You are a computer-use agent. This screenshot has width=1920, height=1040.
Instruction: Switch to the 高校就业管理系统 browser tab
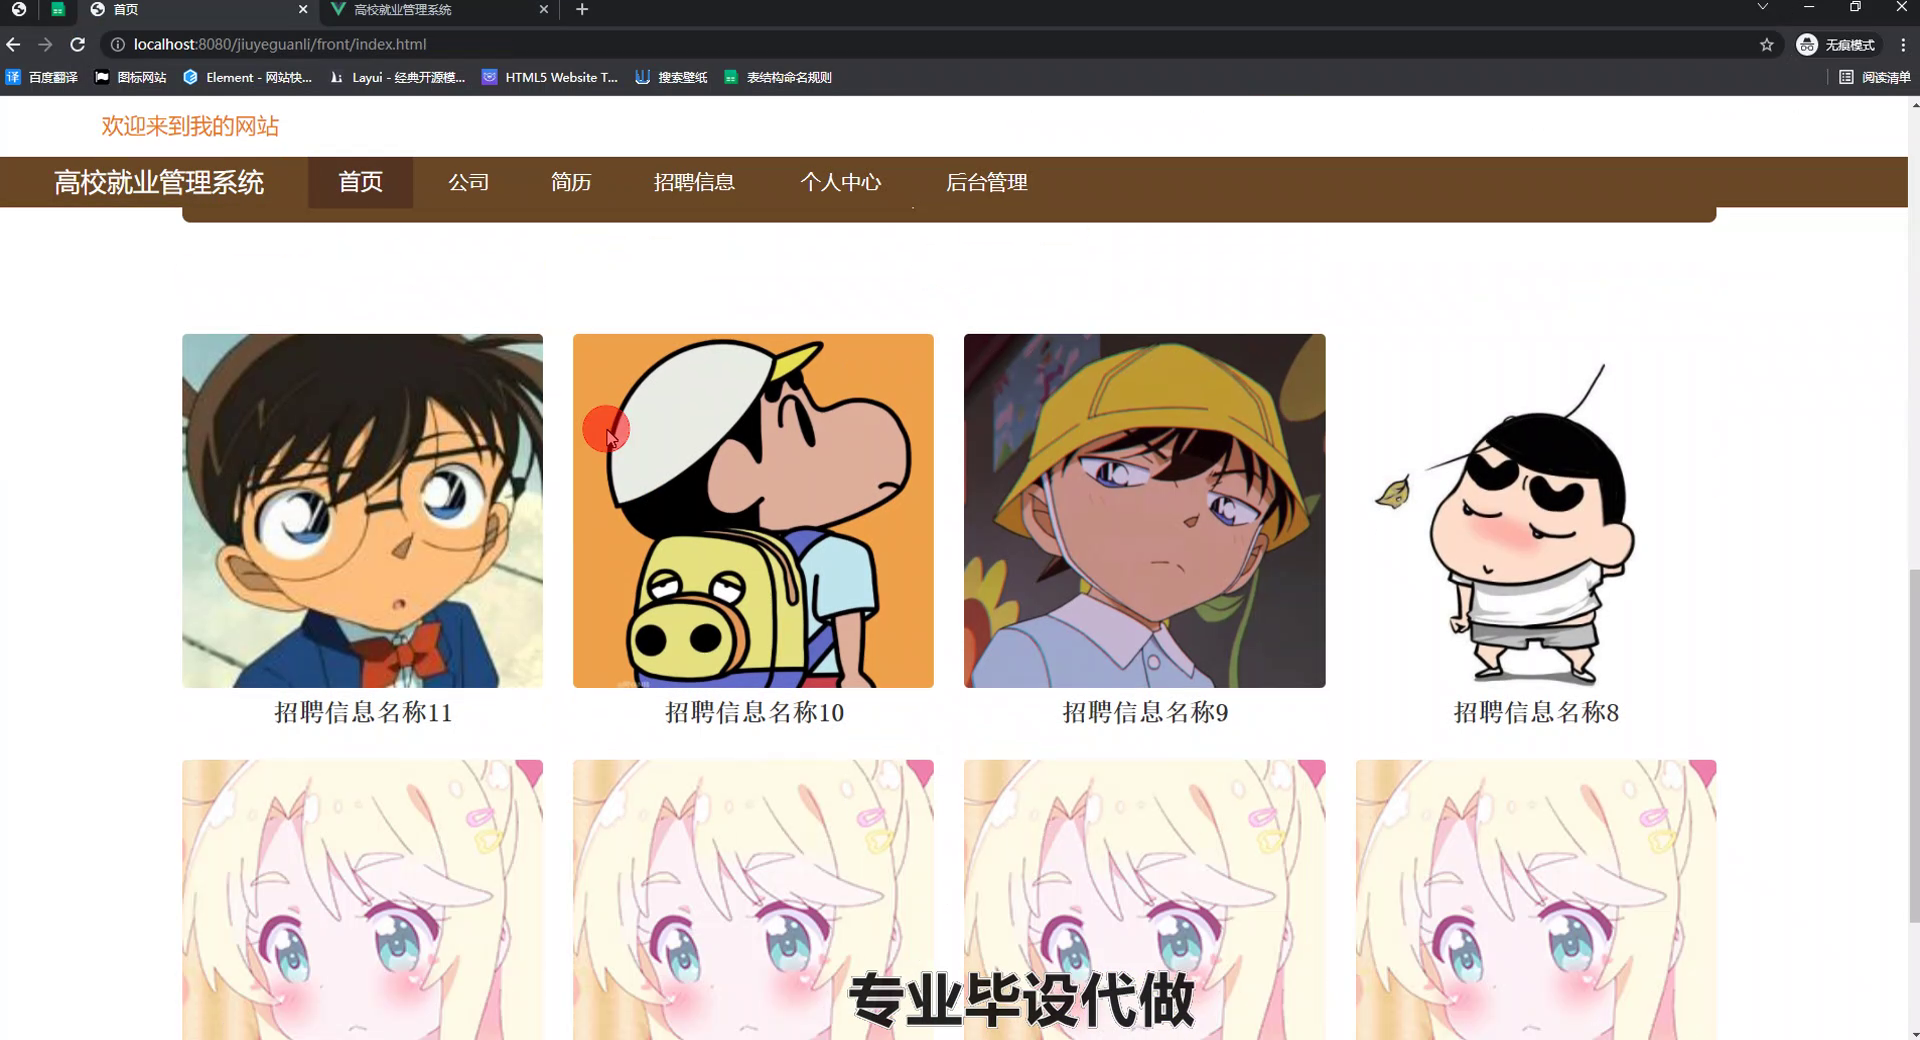[438, 9]
